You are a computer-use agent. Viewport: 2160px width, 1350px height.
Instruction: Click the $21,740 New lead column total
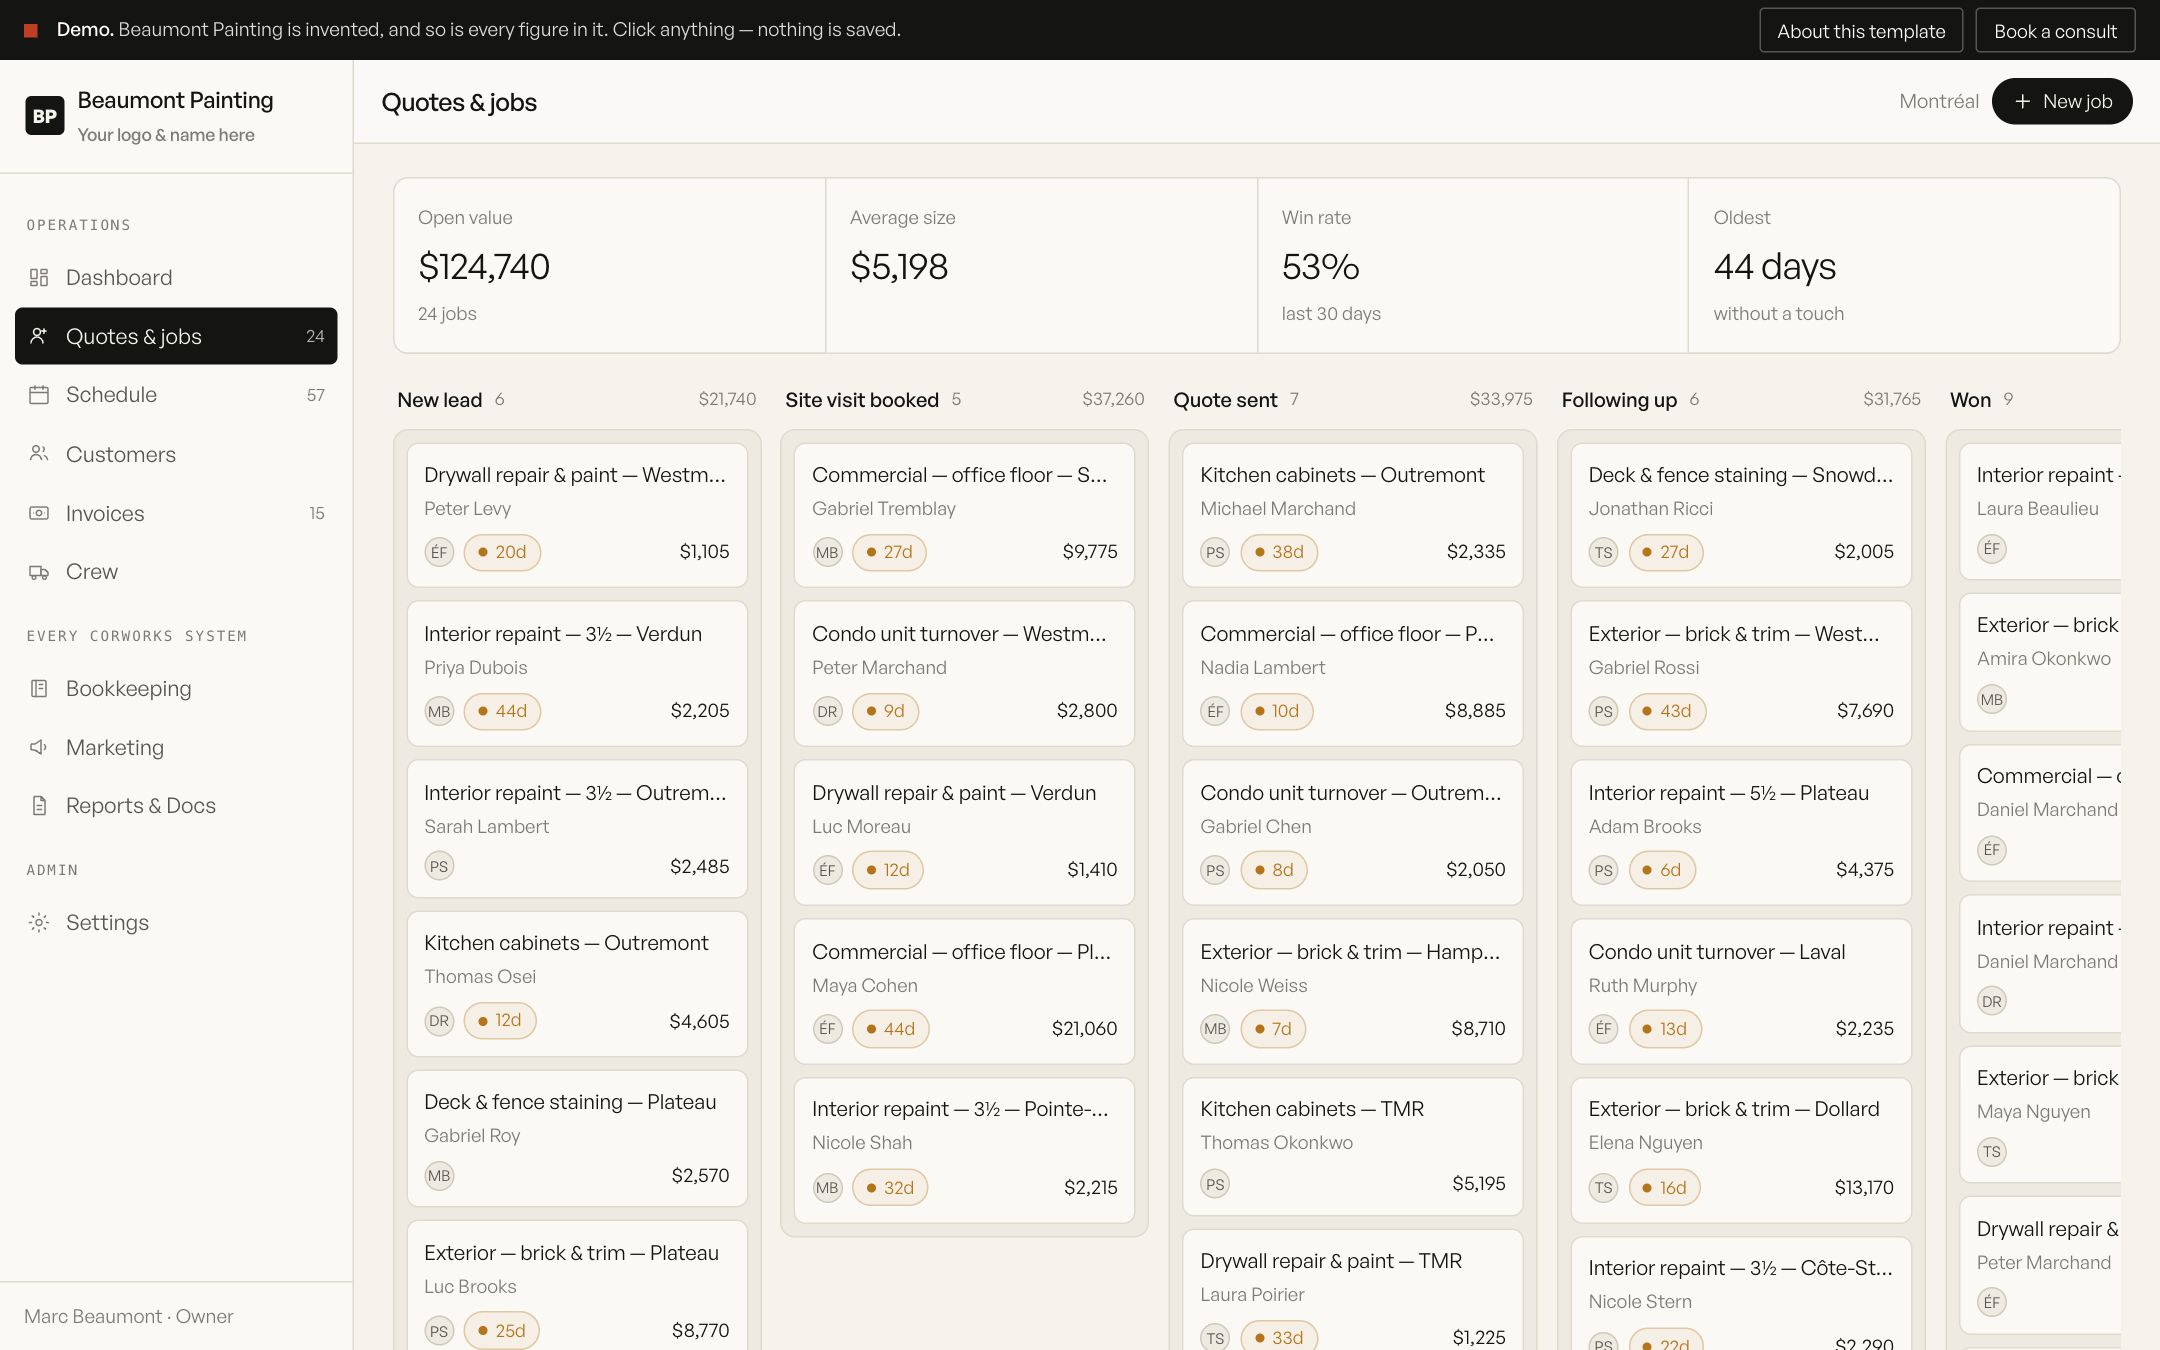coord(727,399)
